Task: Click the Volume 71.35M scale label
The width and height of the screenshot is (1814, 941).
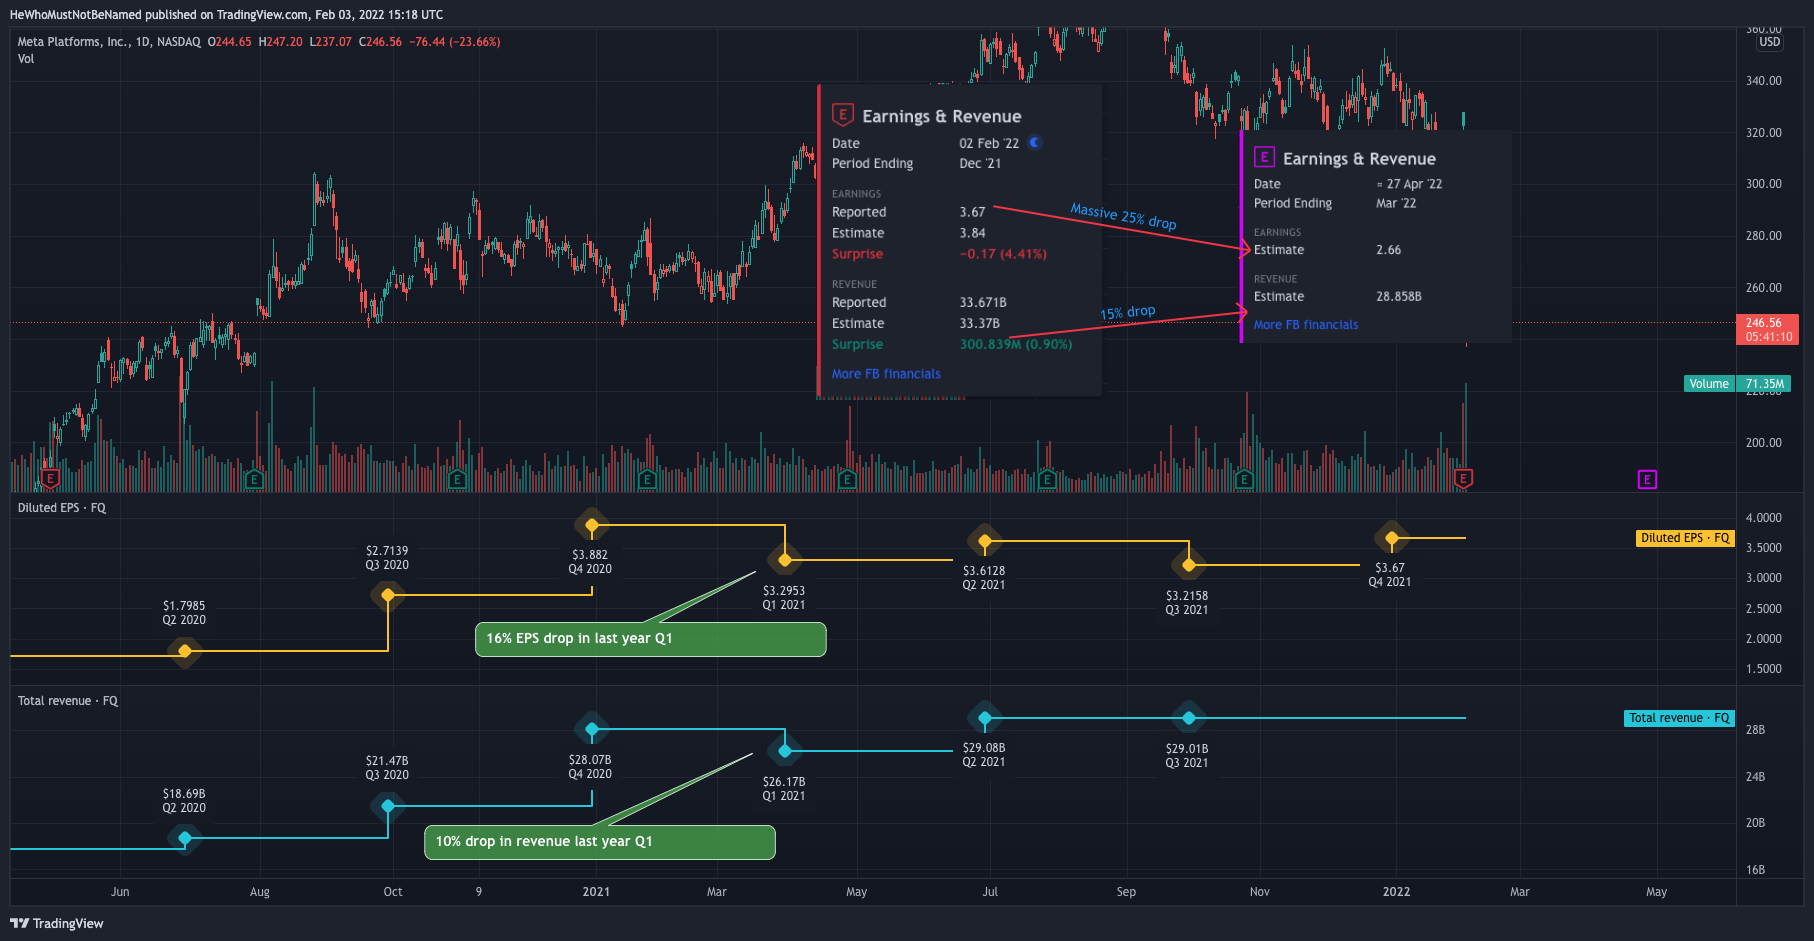Action: (x=1738, y=384)
